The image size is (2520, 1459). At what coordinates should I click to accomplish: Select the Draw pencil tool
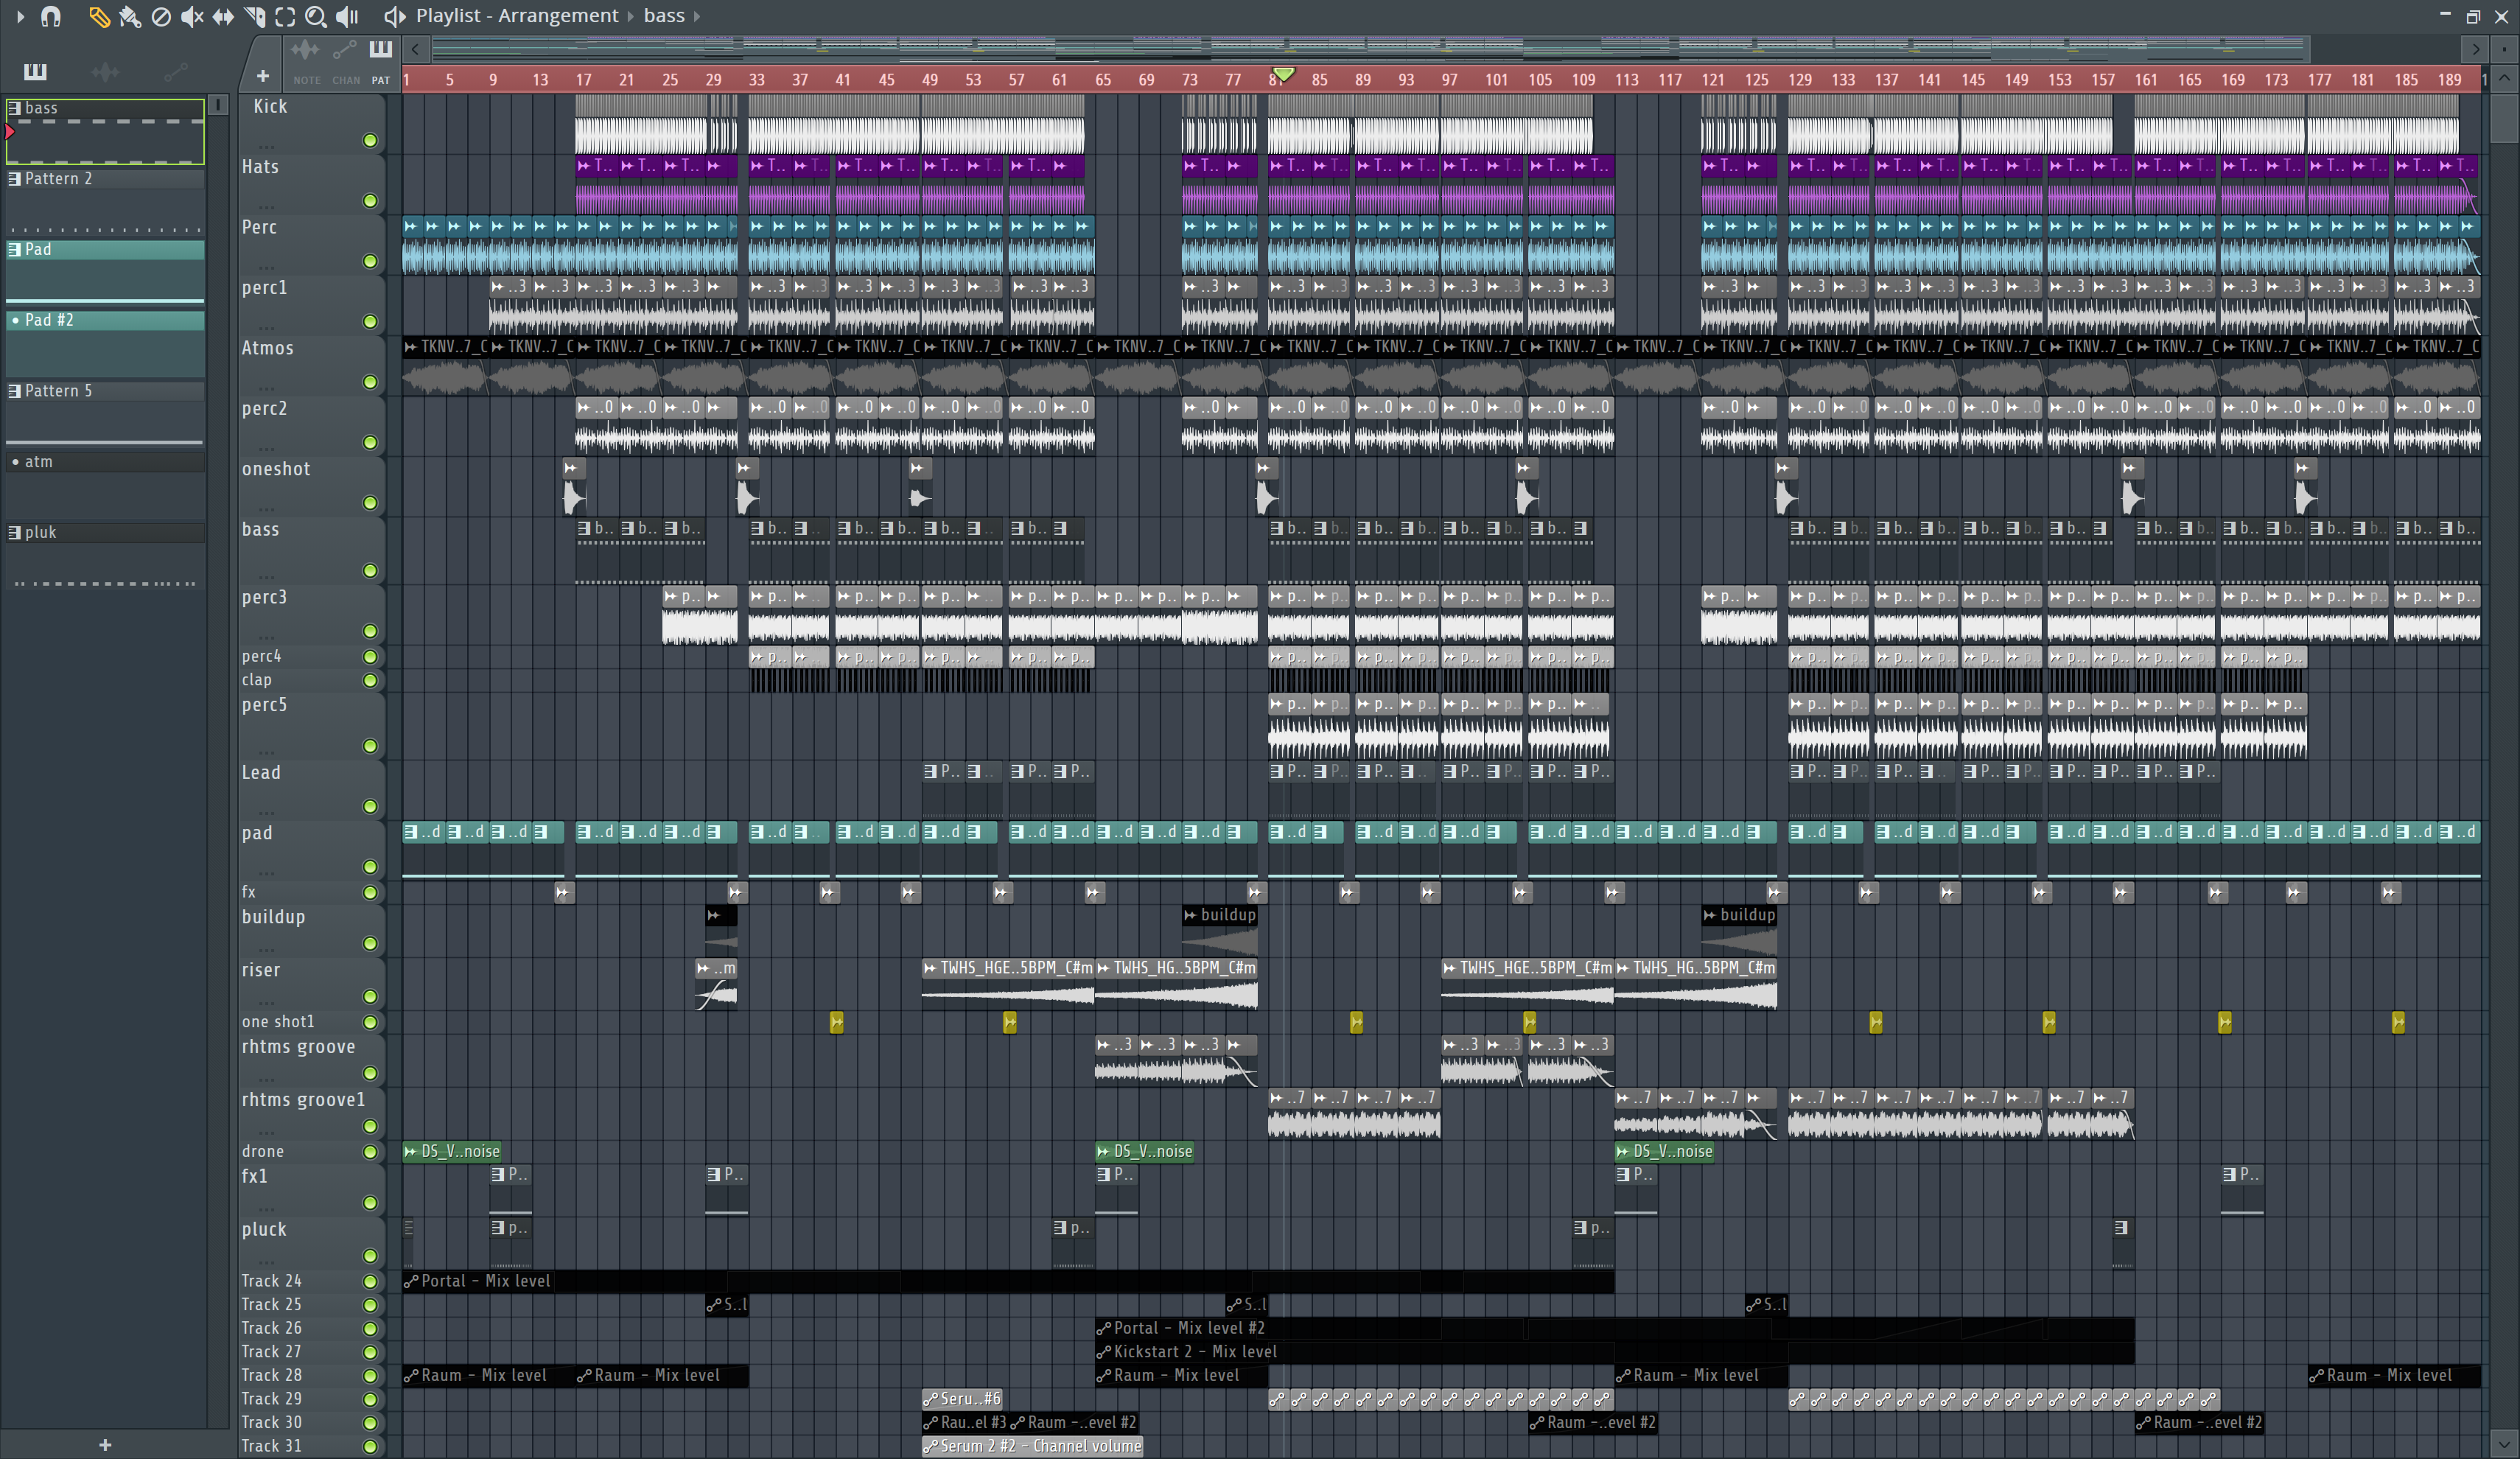pyautogui.click(x=99, y=16)
